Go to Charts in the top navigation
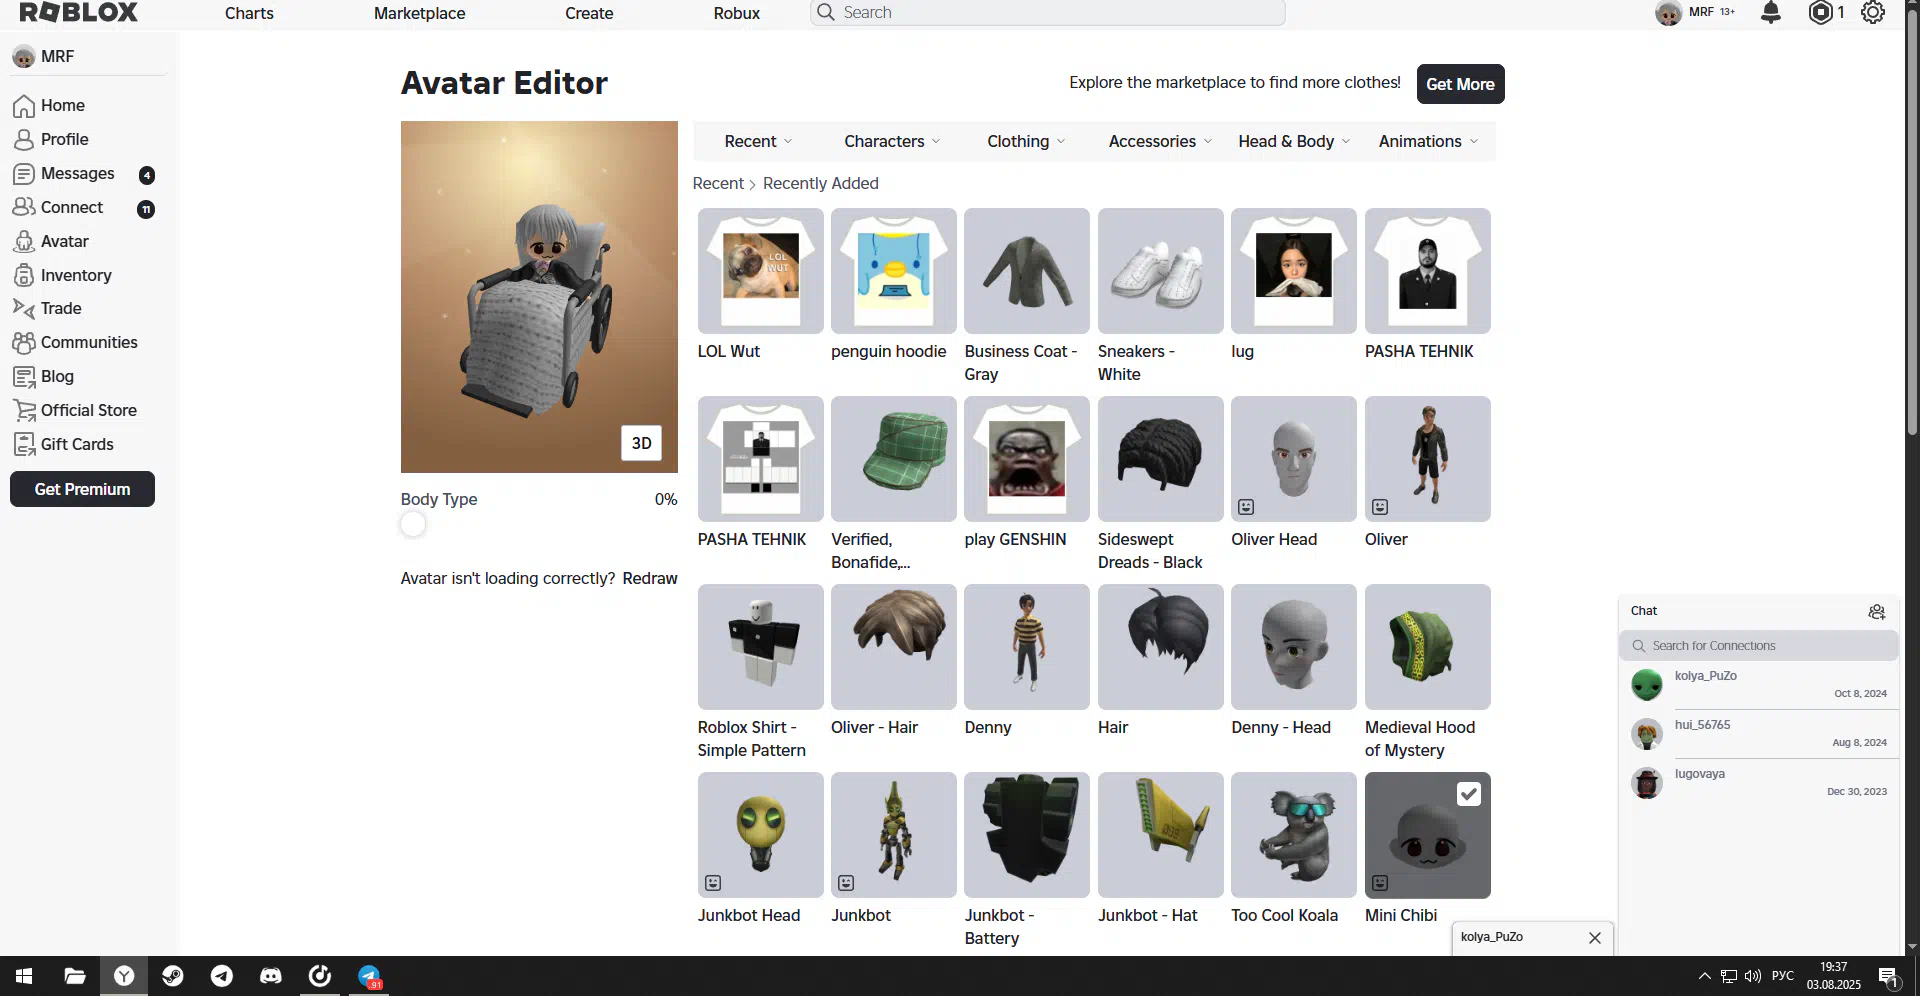Screen dimensions: 1920x996 pyautogui.click(x=249, y=13)
